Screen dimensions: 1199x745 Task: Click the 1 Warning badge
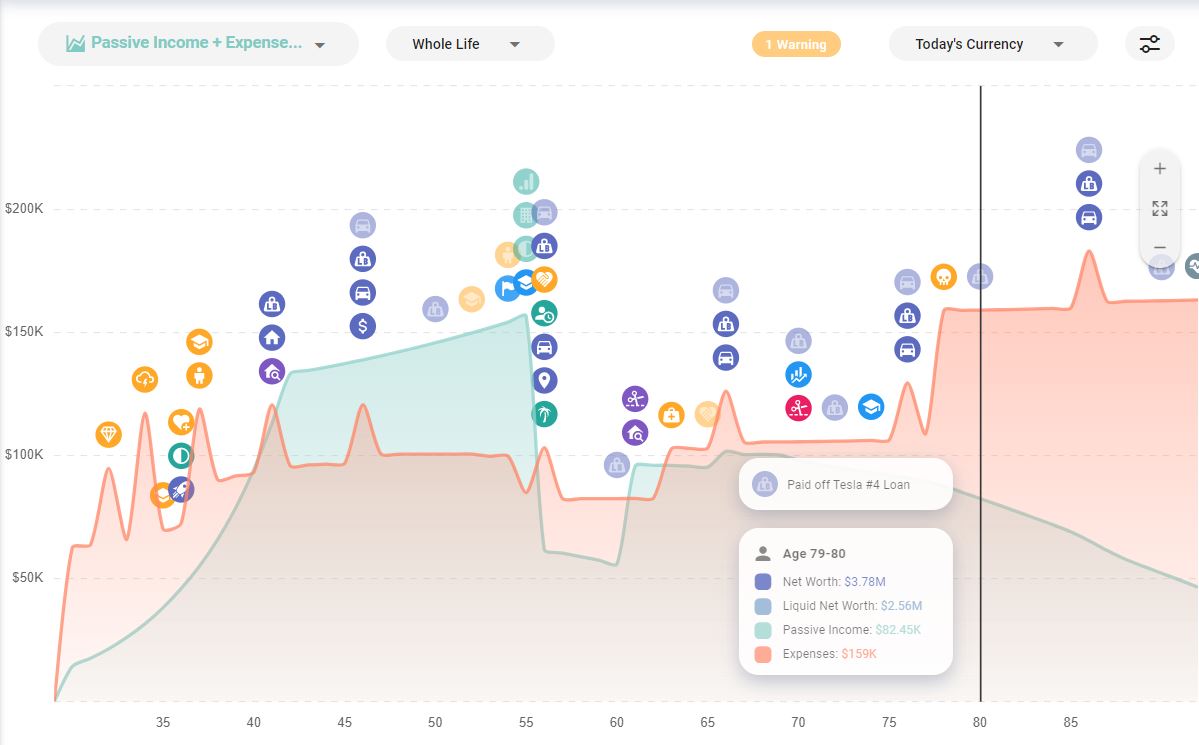(x=796, y=44)
